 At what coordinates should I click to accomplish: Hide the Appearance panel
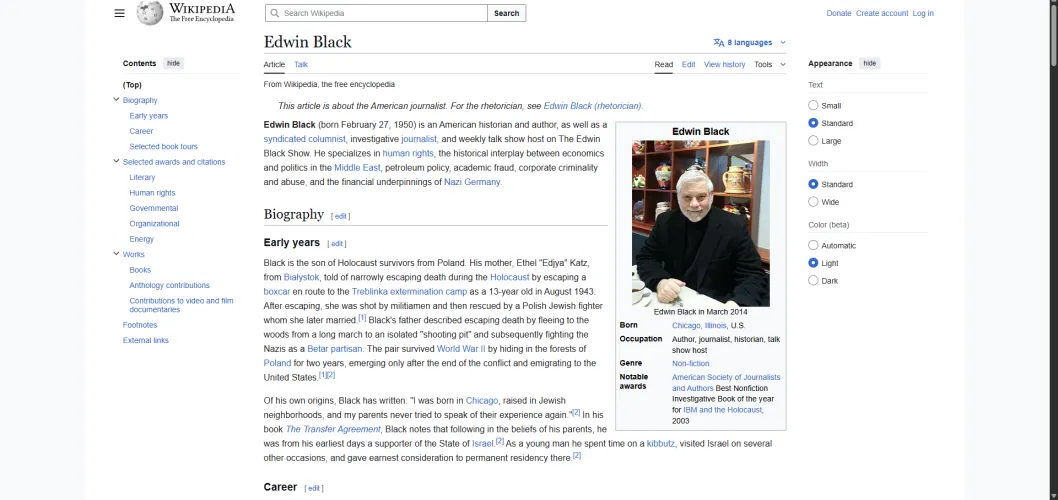point(869,63)
